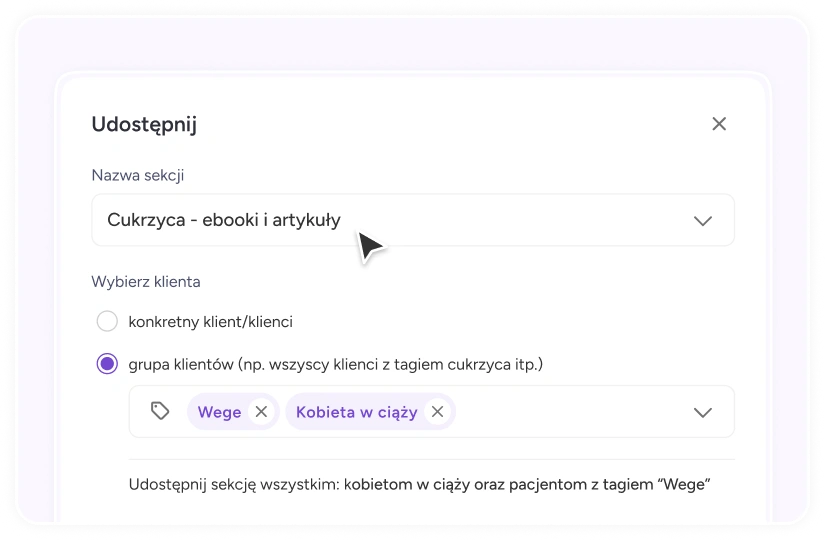Remove the Kobieta w ciąży tag
825x540 pixels.
[x=437, y=412]
